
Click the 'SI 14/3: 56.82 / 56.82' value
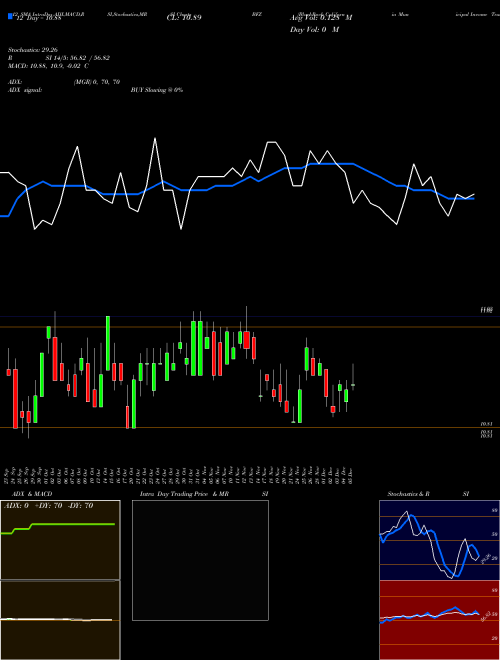(78, 58)
